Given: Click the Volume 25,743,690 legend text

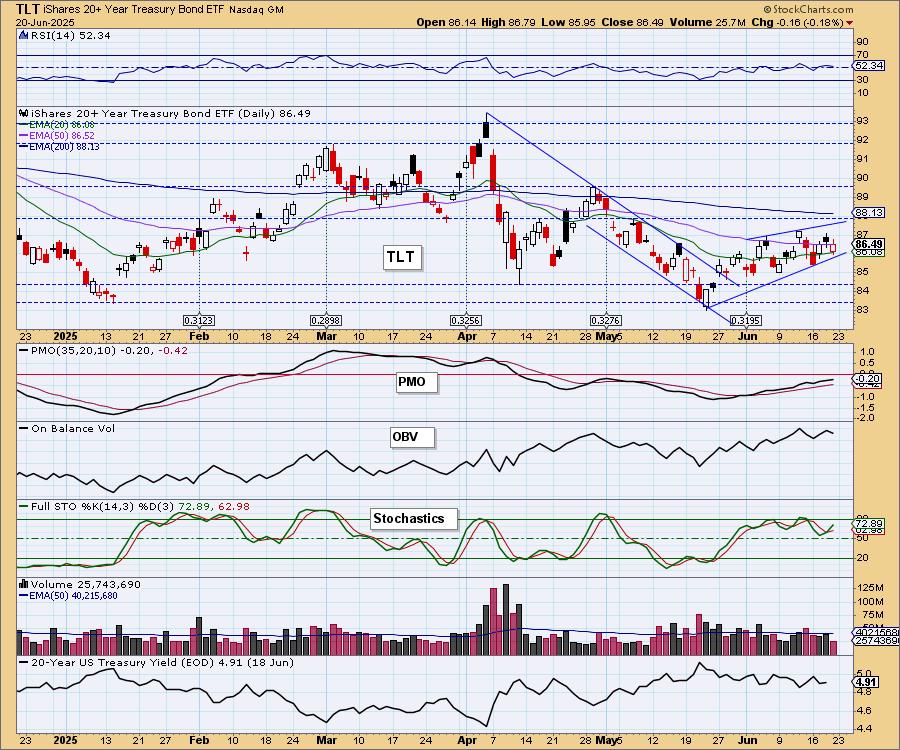Looking at the screenshot, I should coord(86,584).
